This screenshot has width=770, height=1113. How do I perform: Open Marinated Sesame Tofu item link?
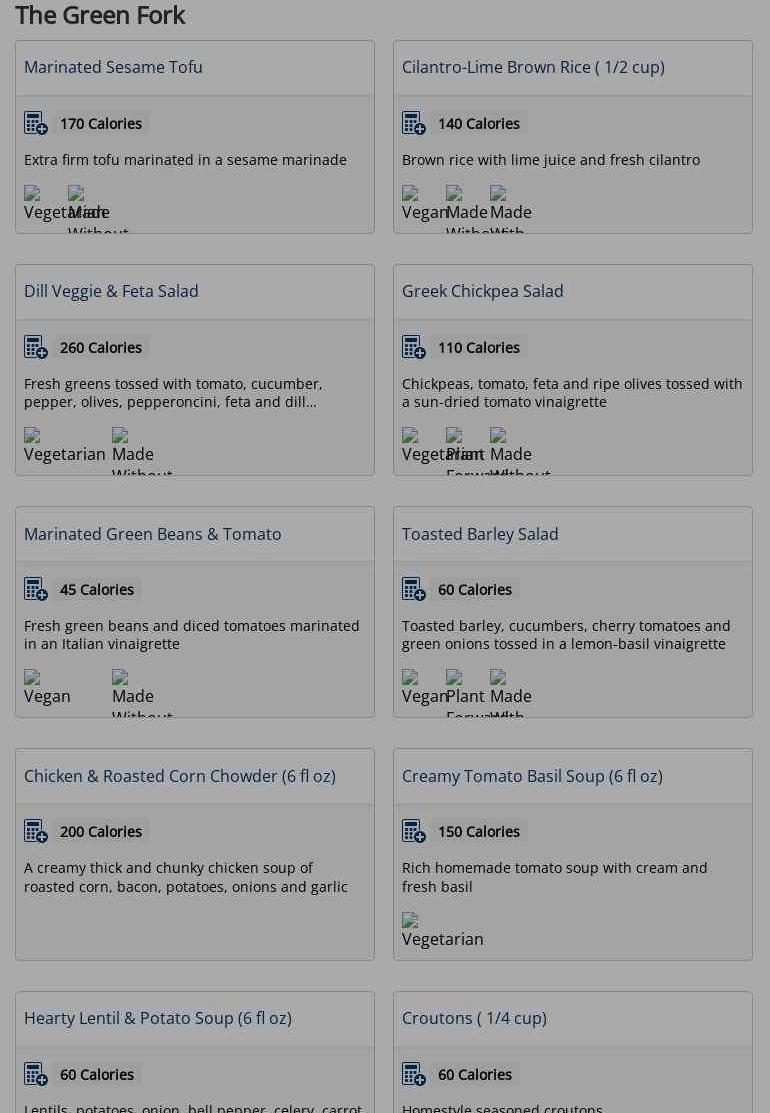click(113, 67)
